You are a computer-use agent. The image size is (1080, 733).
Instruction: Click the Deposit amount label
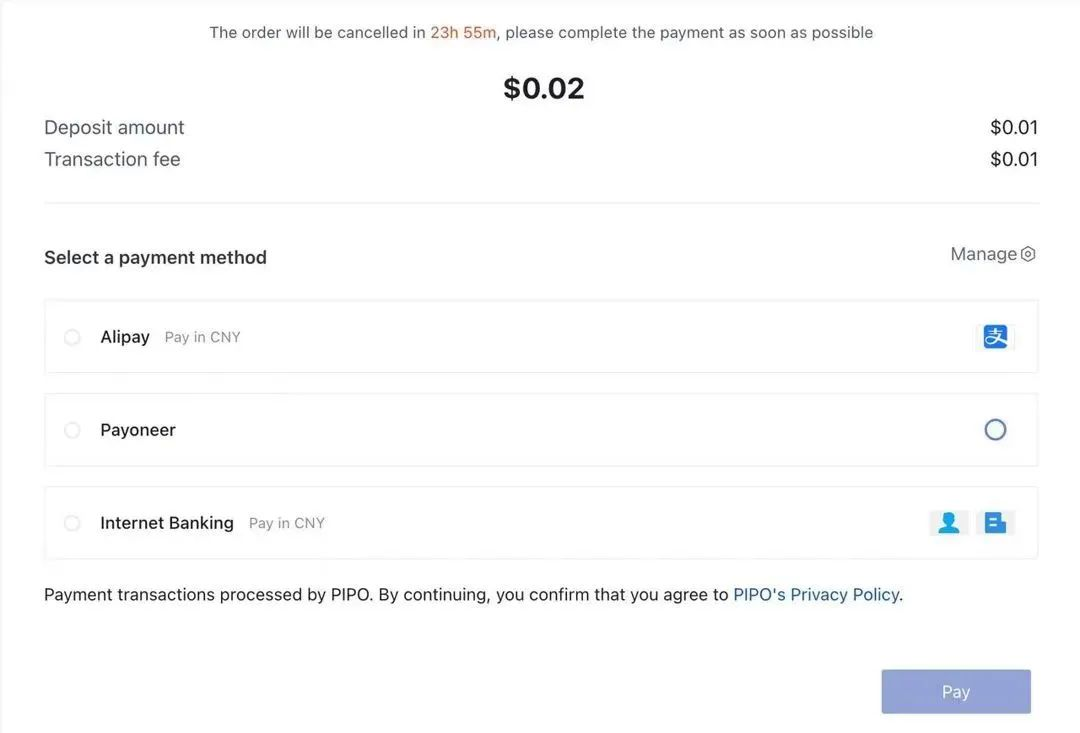click(x=114, y=128)
